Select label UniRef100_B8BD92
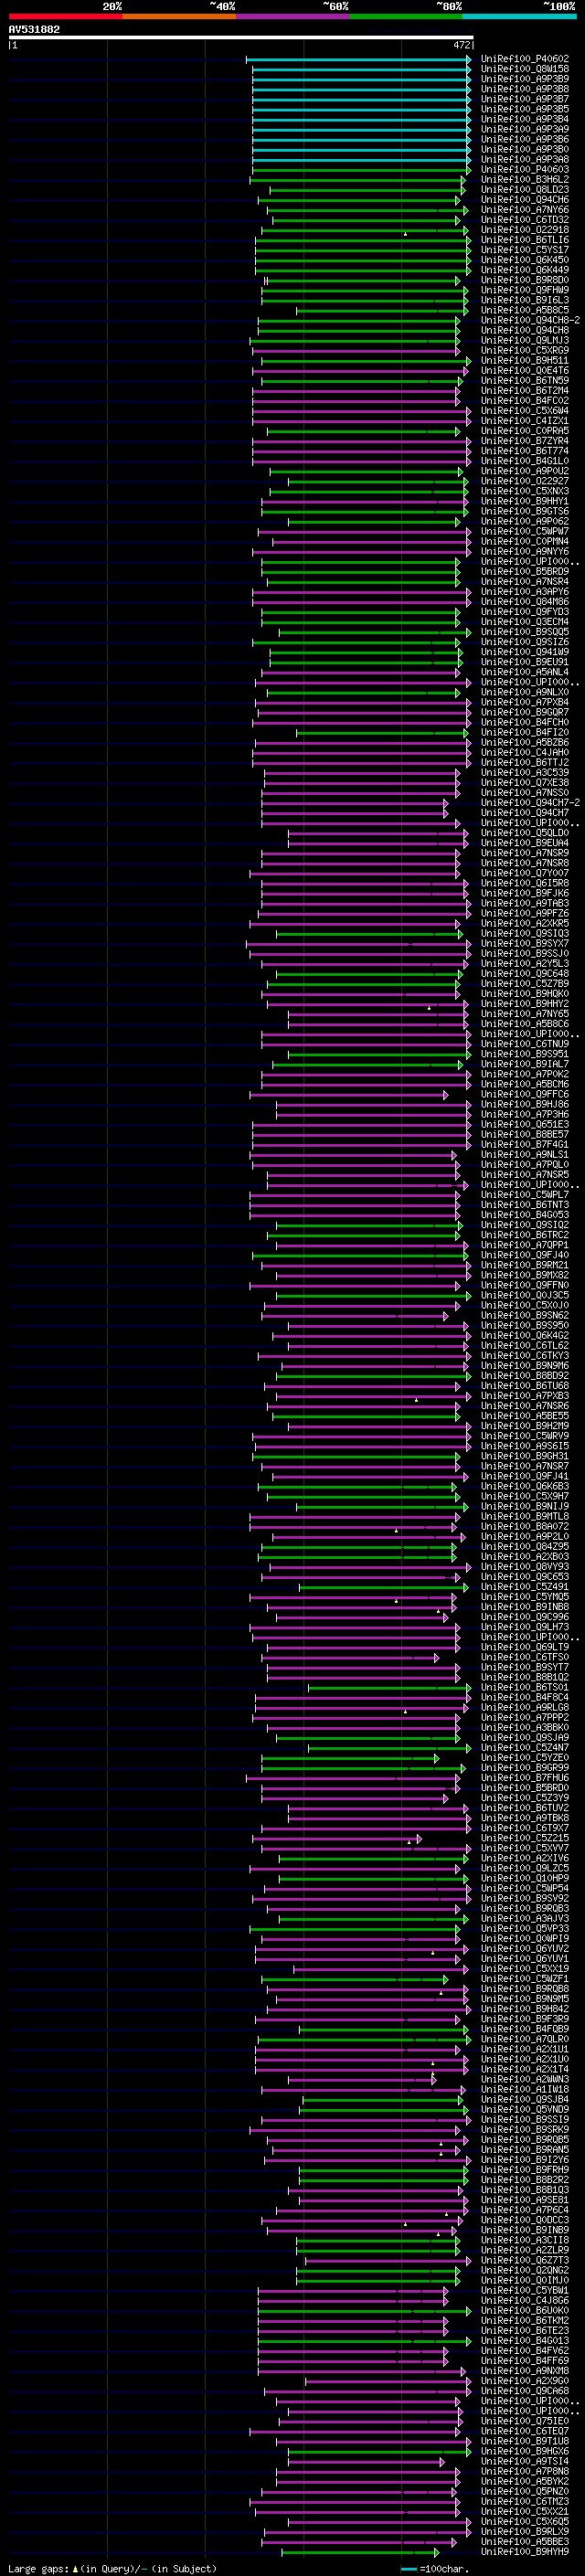The width and height of the screenshot is (585, 2576). (x=525, y=1376)
